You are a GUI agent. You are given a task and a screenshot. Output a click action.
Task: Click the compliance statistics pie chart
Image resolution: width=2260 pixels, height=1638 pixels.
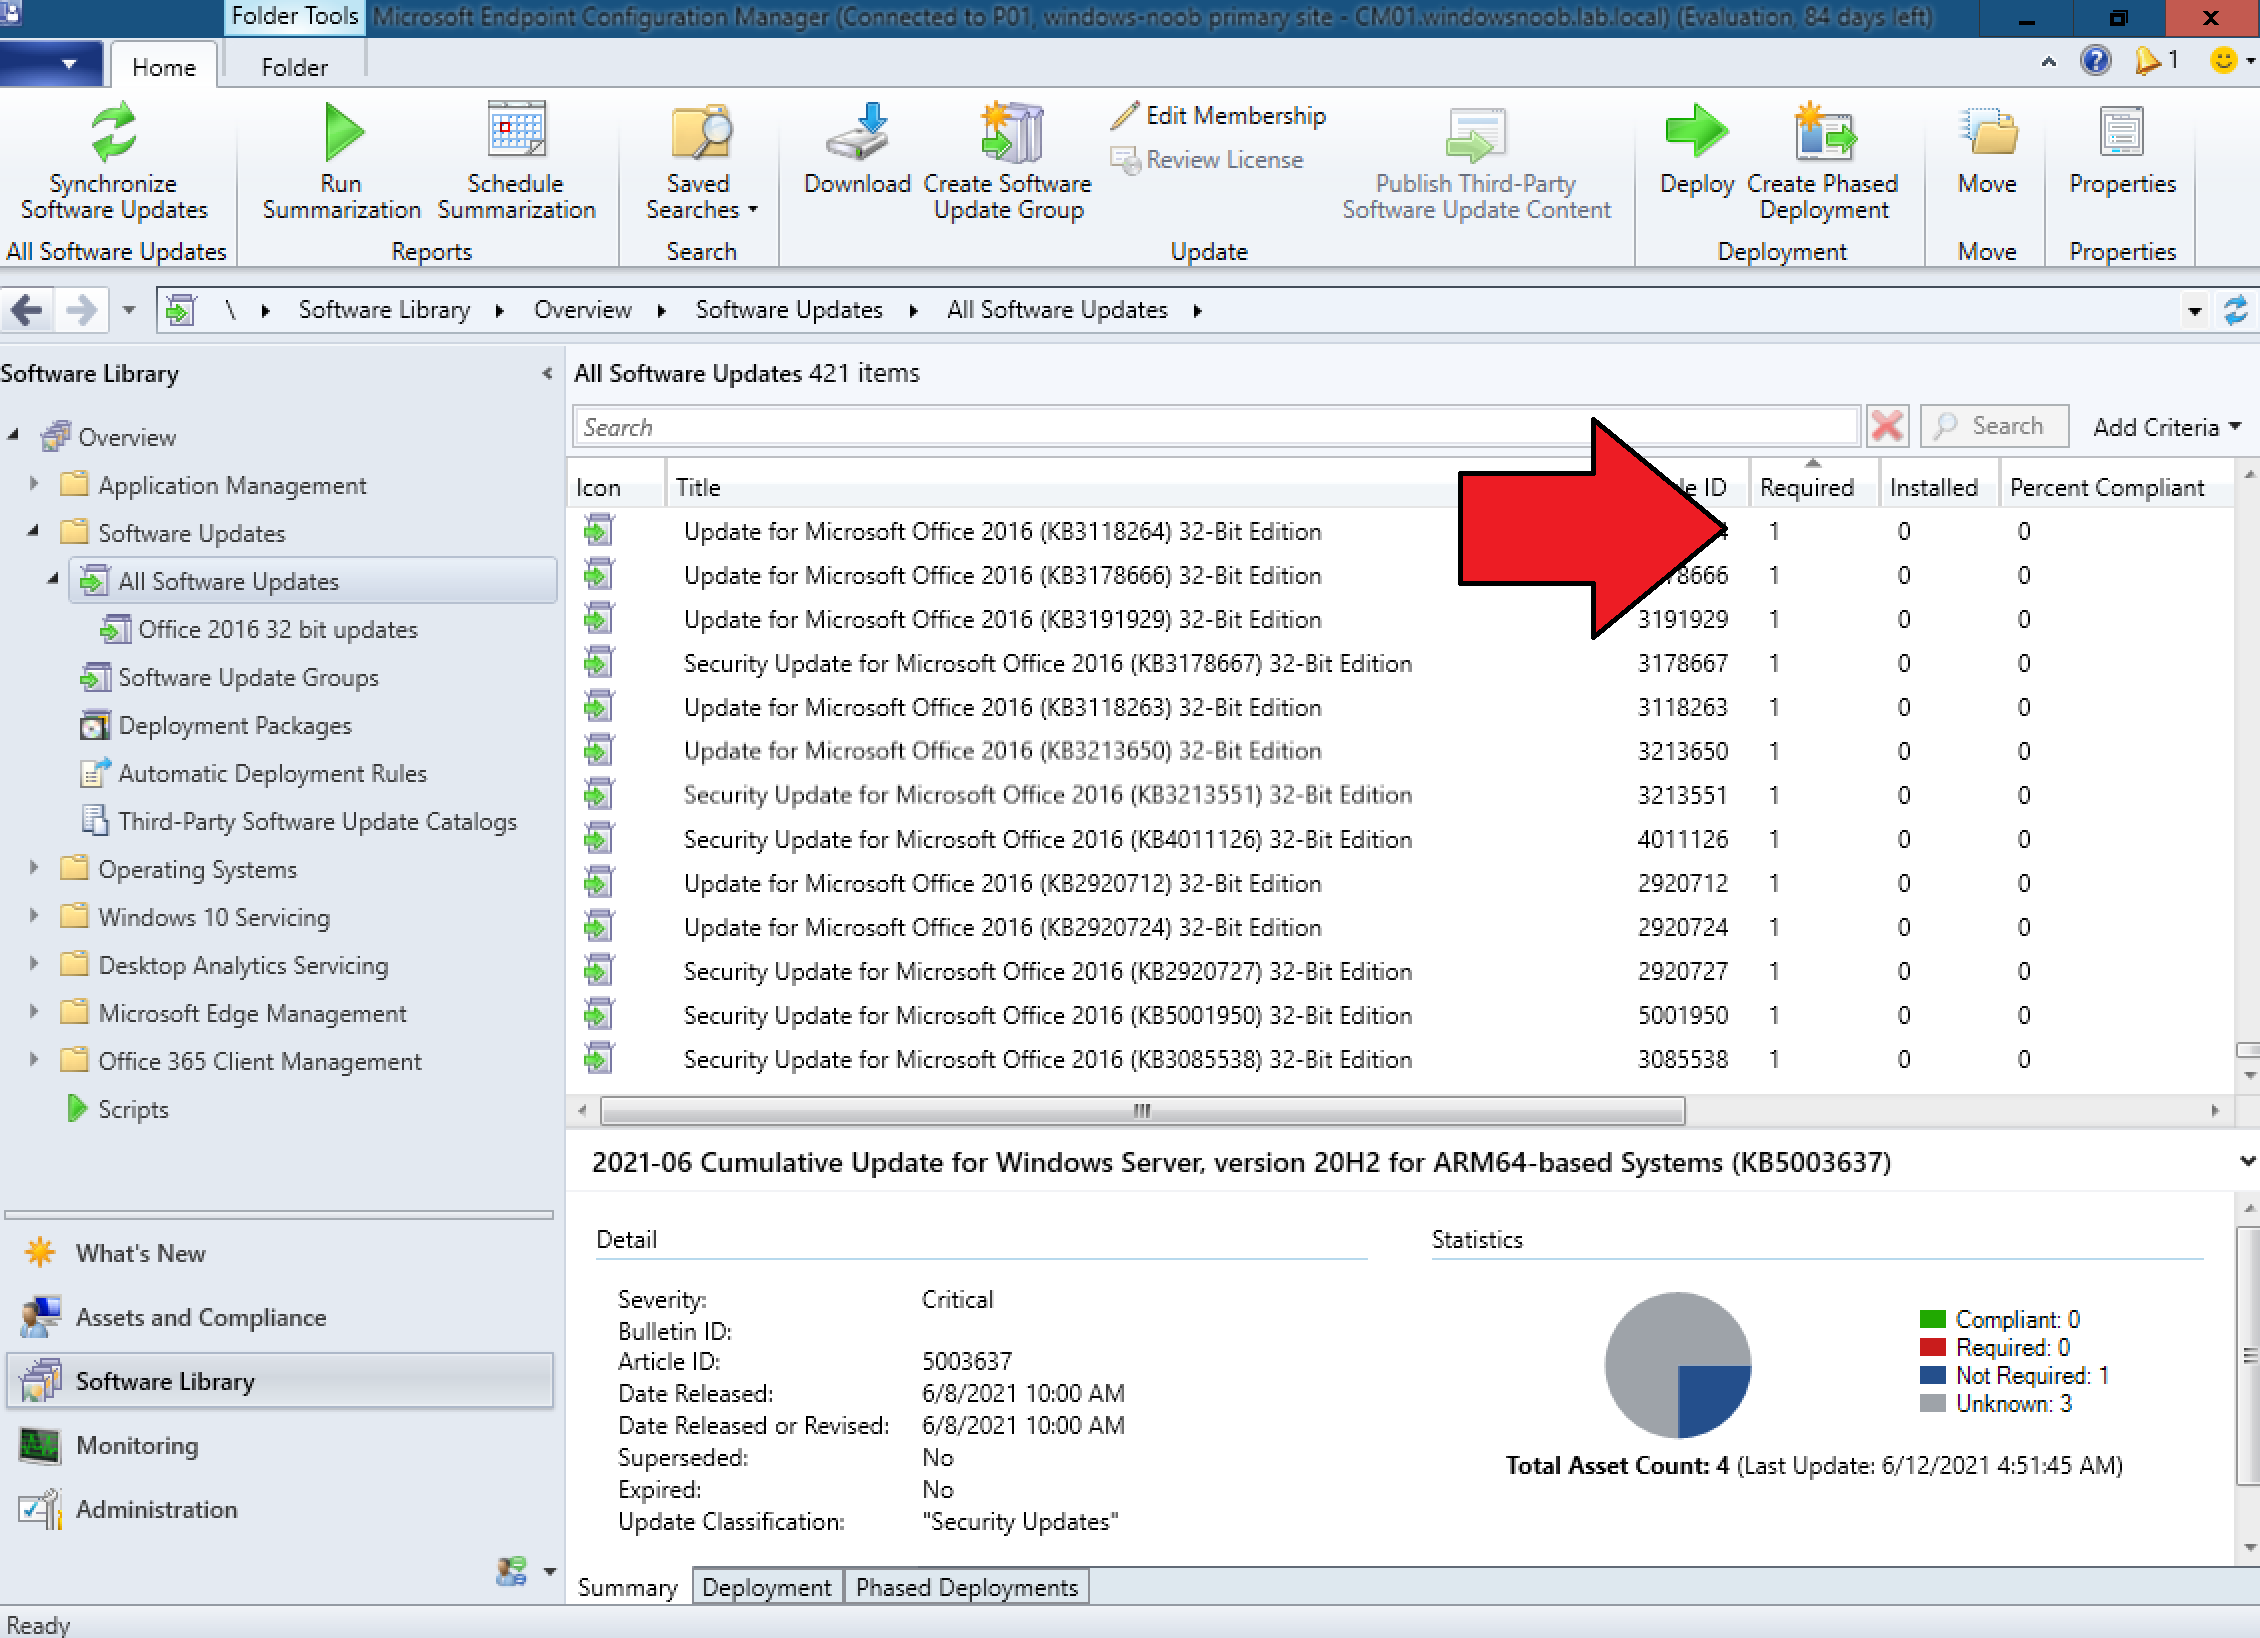1678,1365
